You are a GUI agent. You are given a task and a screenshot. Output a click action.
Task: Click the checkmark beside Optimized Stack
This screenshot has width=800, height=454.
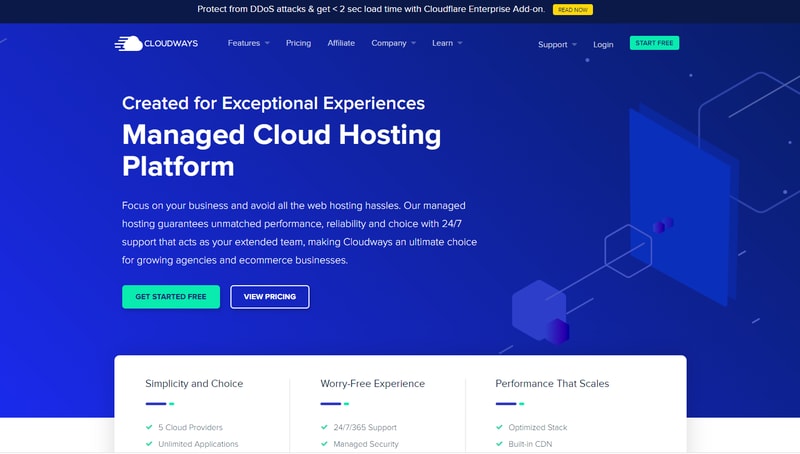tap(499, 427)
